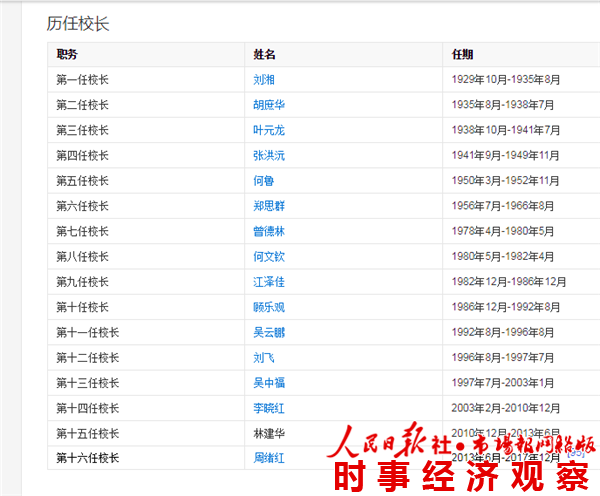The width and height of the screenshot is (600, 496).
Task: Open the 何鲁 link
Action: pyautogui.click(x=264, y=181)
